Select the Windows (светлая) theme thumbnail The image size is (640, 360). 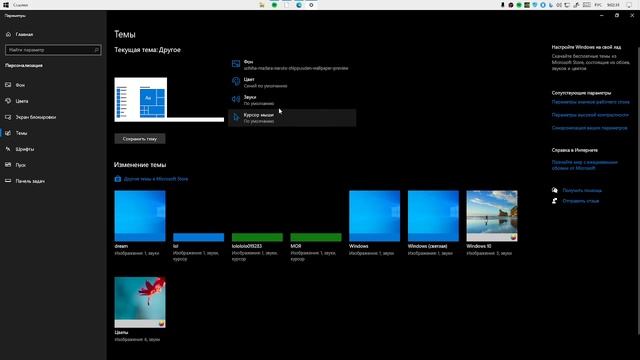point(433,216)
